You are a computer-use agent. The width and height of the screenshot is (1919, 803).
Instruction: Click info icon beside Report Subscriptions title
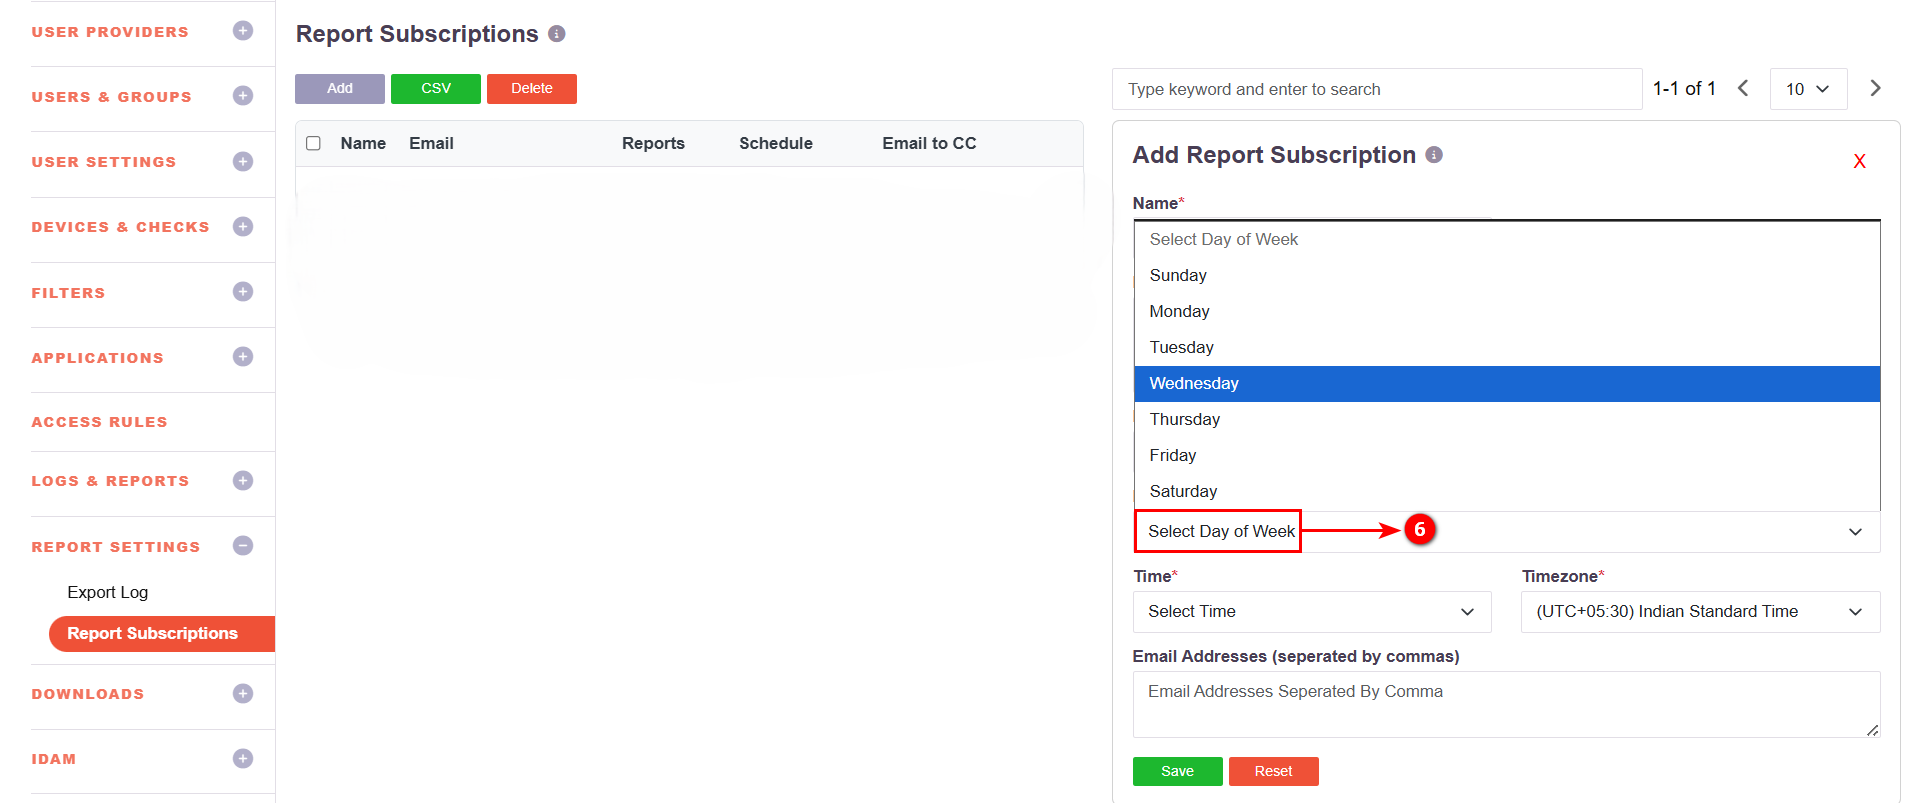point(557,34)
